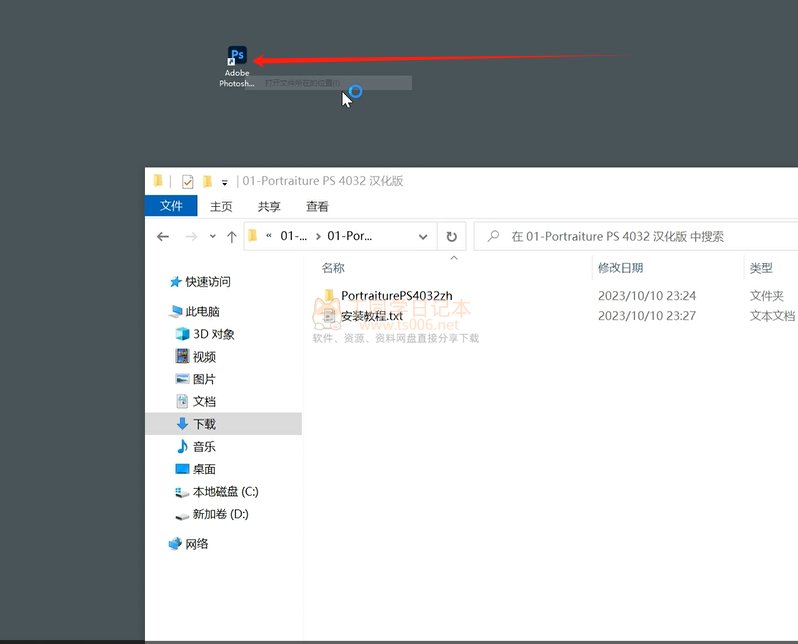Expand the address bar path history dropdown
This screenshot has height=644, width=798.
pos(423,237)
